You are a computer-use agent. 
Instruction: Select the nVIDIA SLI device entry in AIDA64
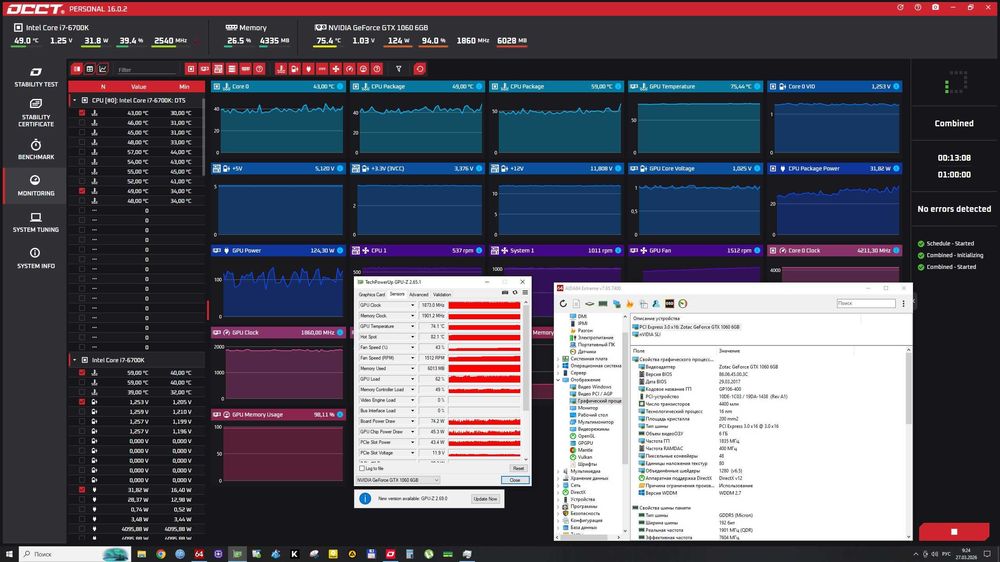click(x=650, y=334)
